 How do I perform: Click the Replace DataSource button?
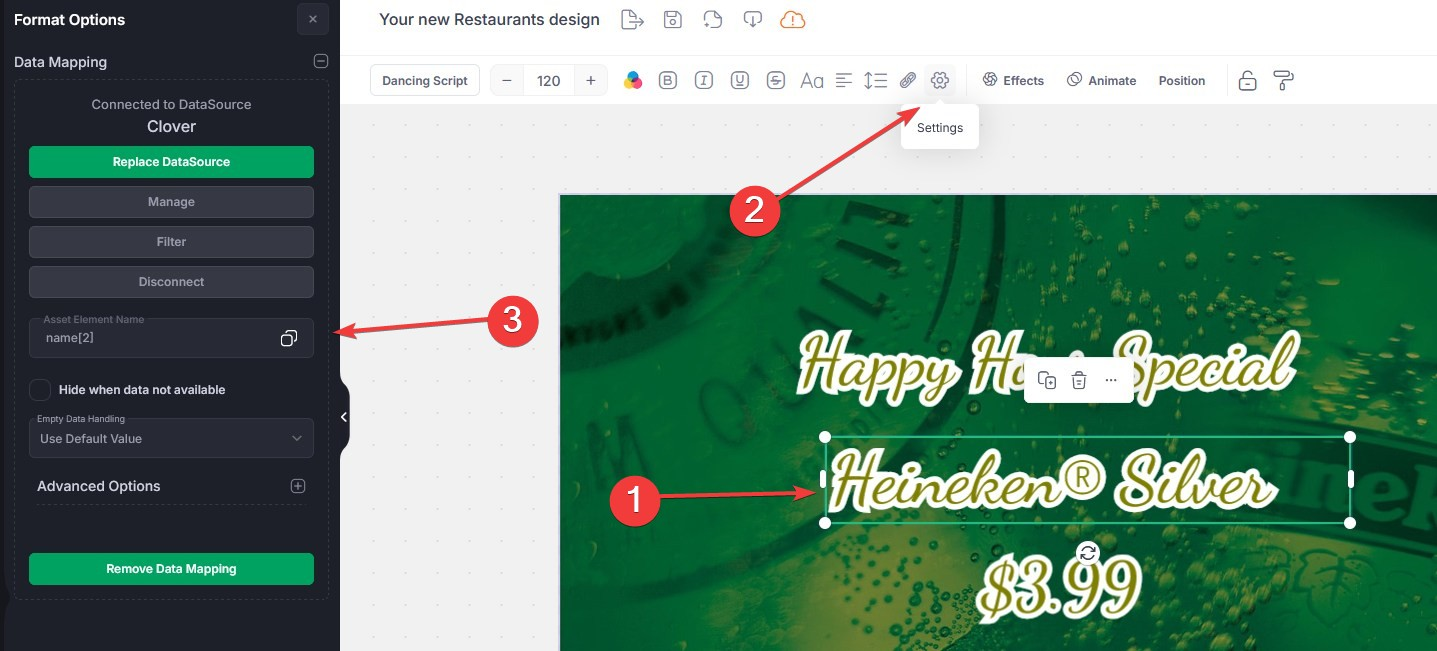point(171,162)
